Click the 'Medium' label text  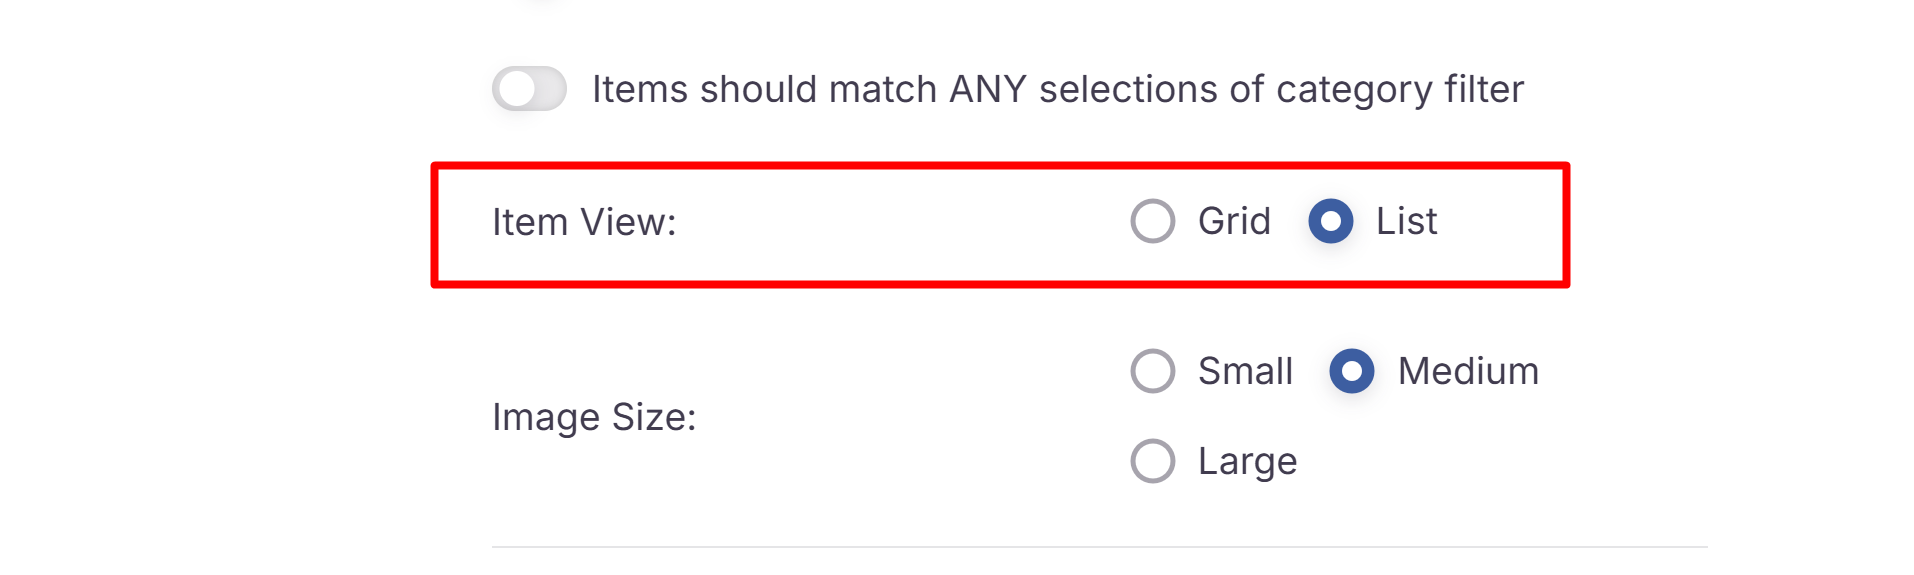pos(1468,371)
